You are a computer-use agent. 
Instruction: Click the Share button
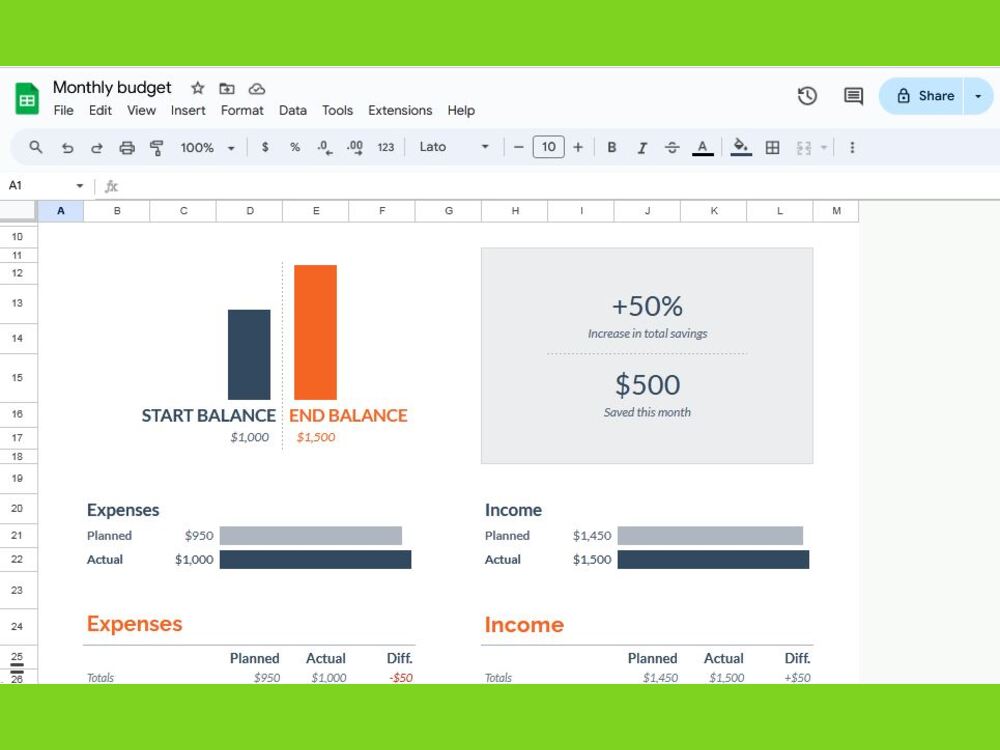pos(922,96)
